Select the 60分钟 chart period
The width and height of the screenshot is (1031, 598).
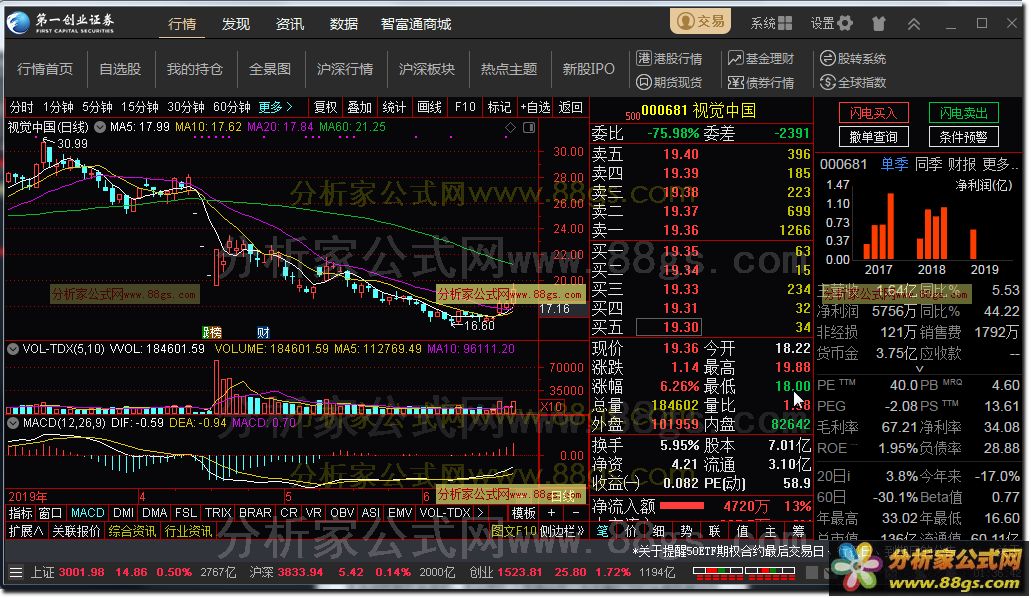point(232,107)
